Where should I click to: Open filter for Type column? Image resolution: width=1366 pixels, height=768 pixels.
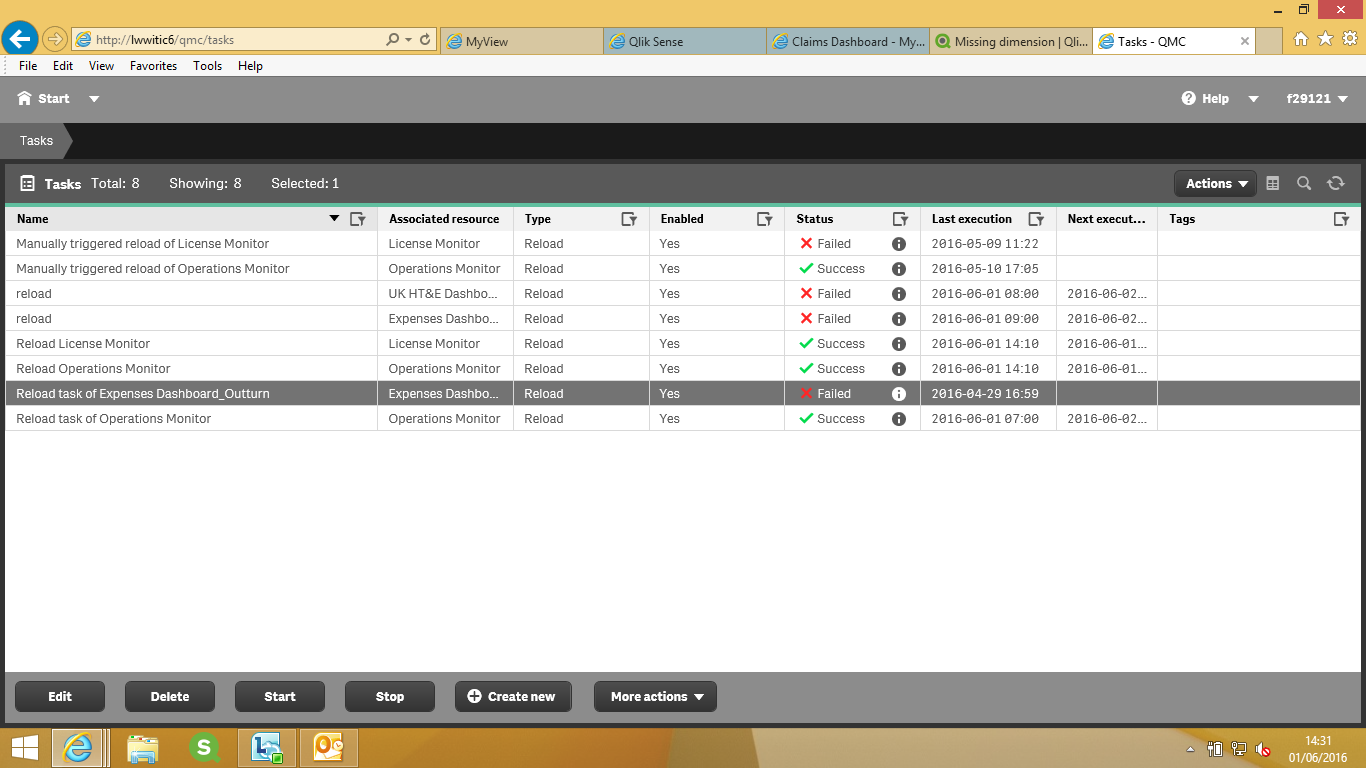(x=629, y=219)
